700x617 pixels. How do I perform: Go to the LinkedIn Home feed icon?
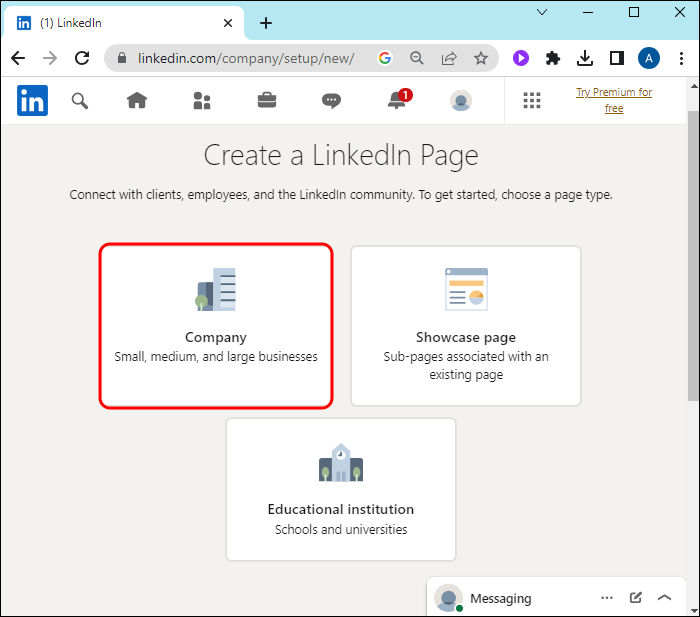(x=137, y=100)
